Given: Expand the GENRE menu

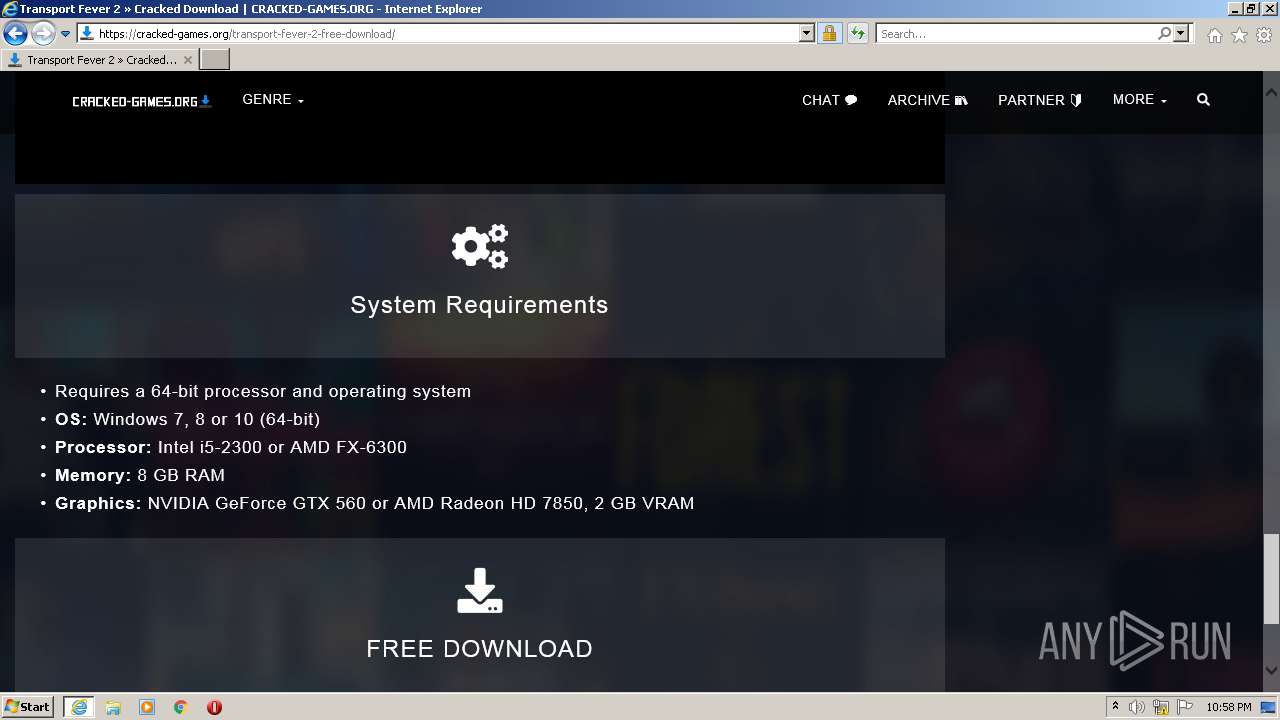Looking at the screenshot, I should point(273,100).
